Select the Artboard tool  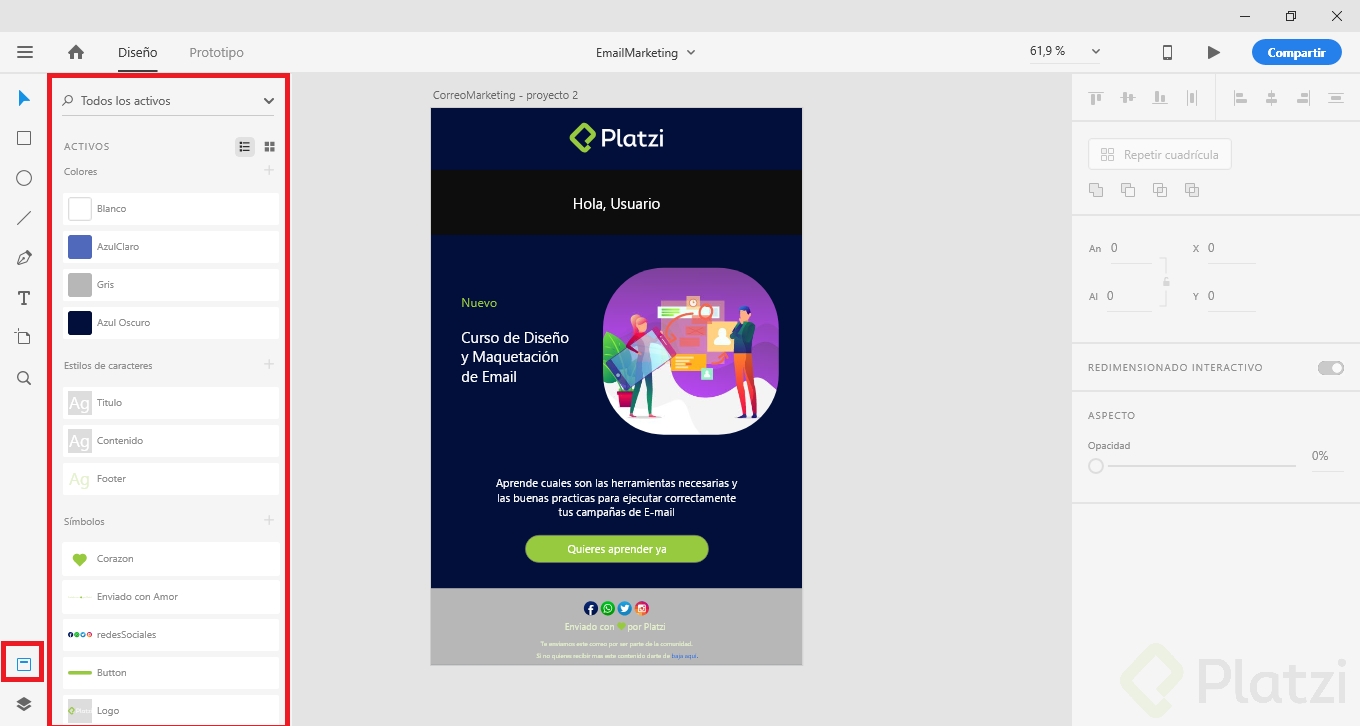[24, 337]
